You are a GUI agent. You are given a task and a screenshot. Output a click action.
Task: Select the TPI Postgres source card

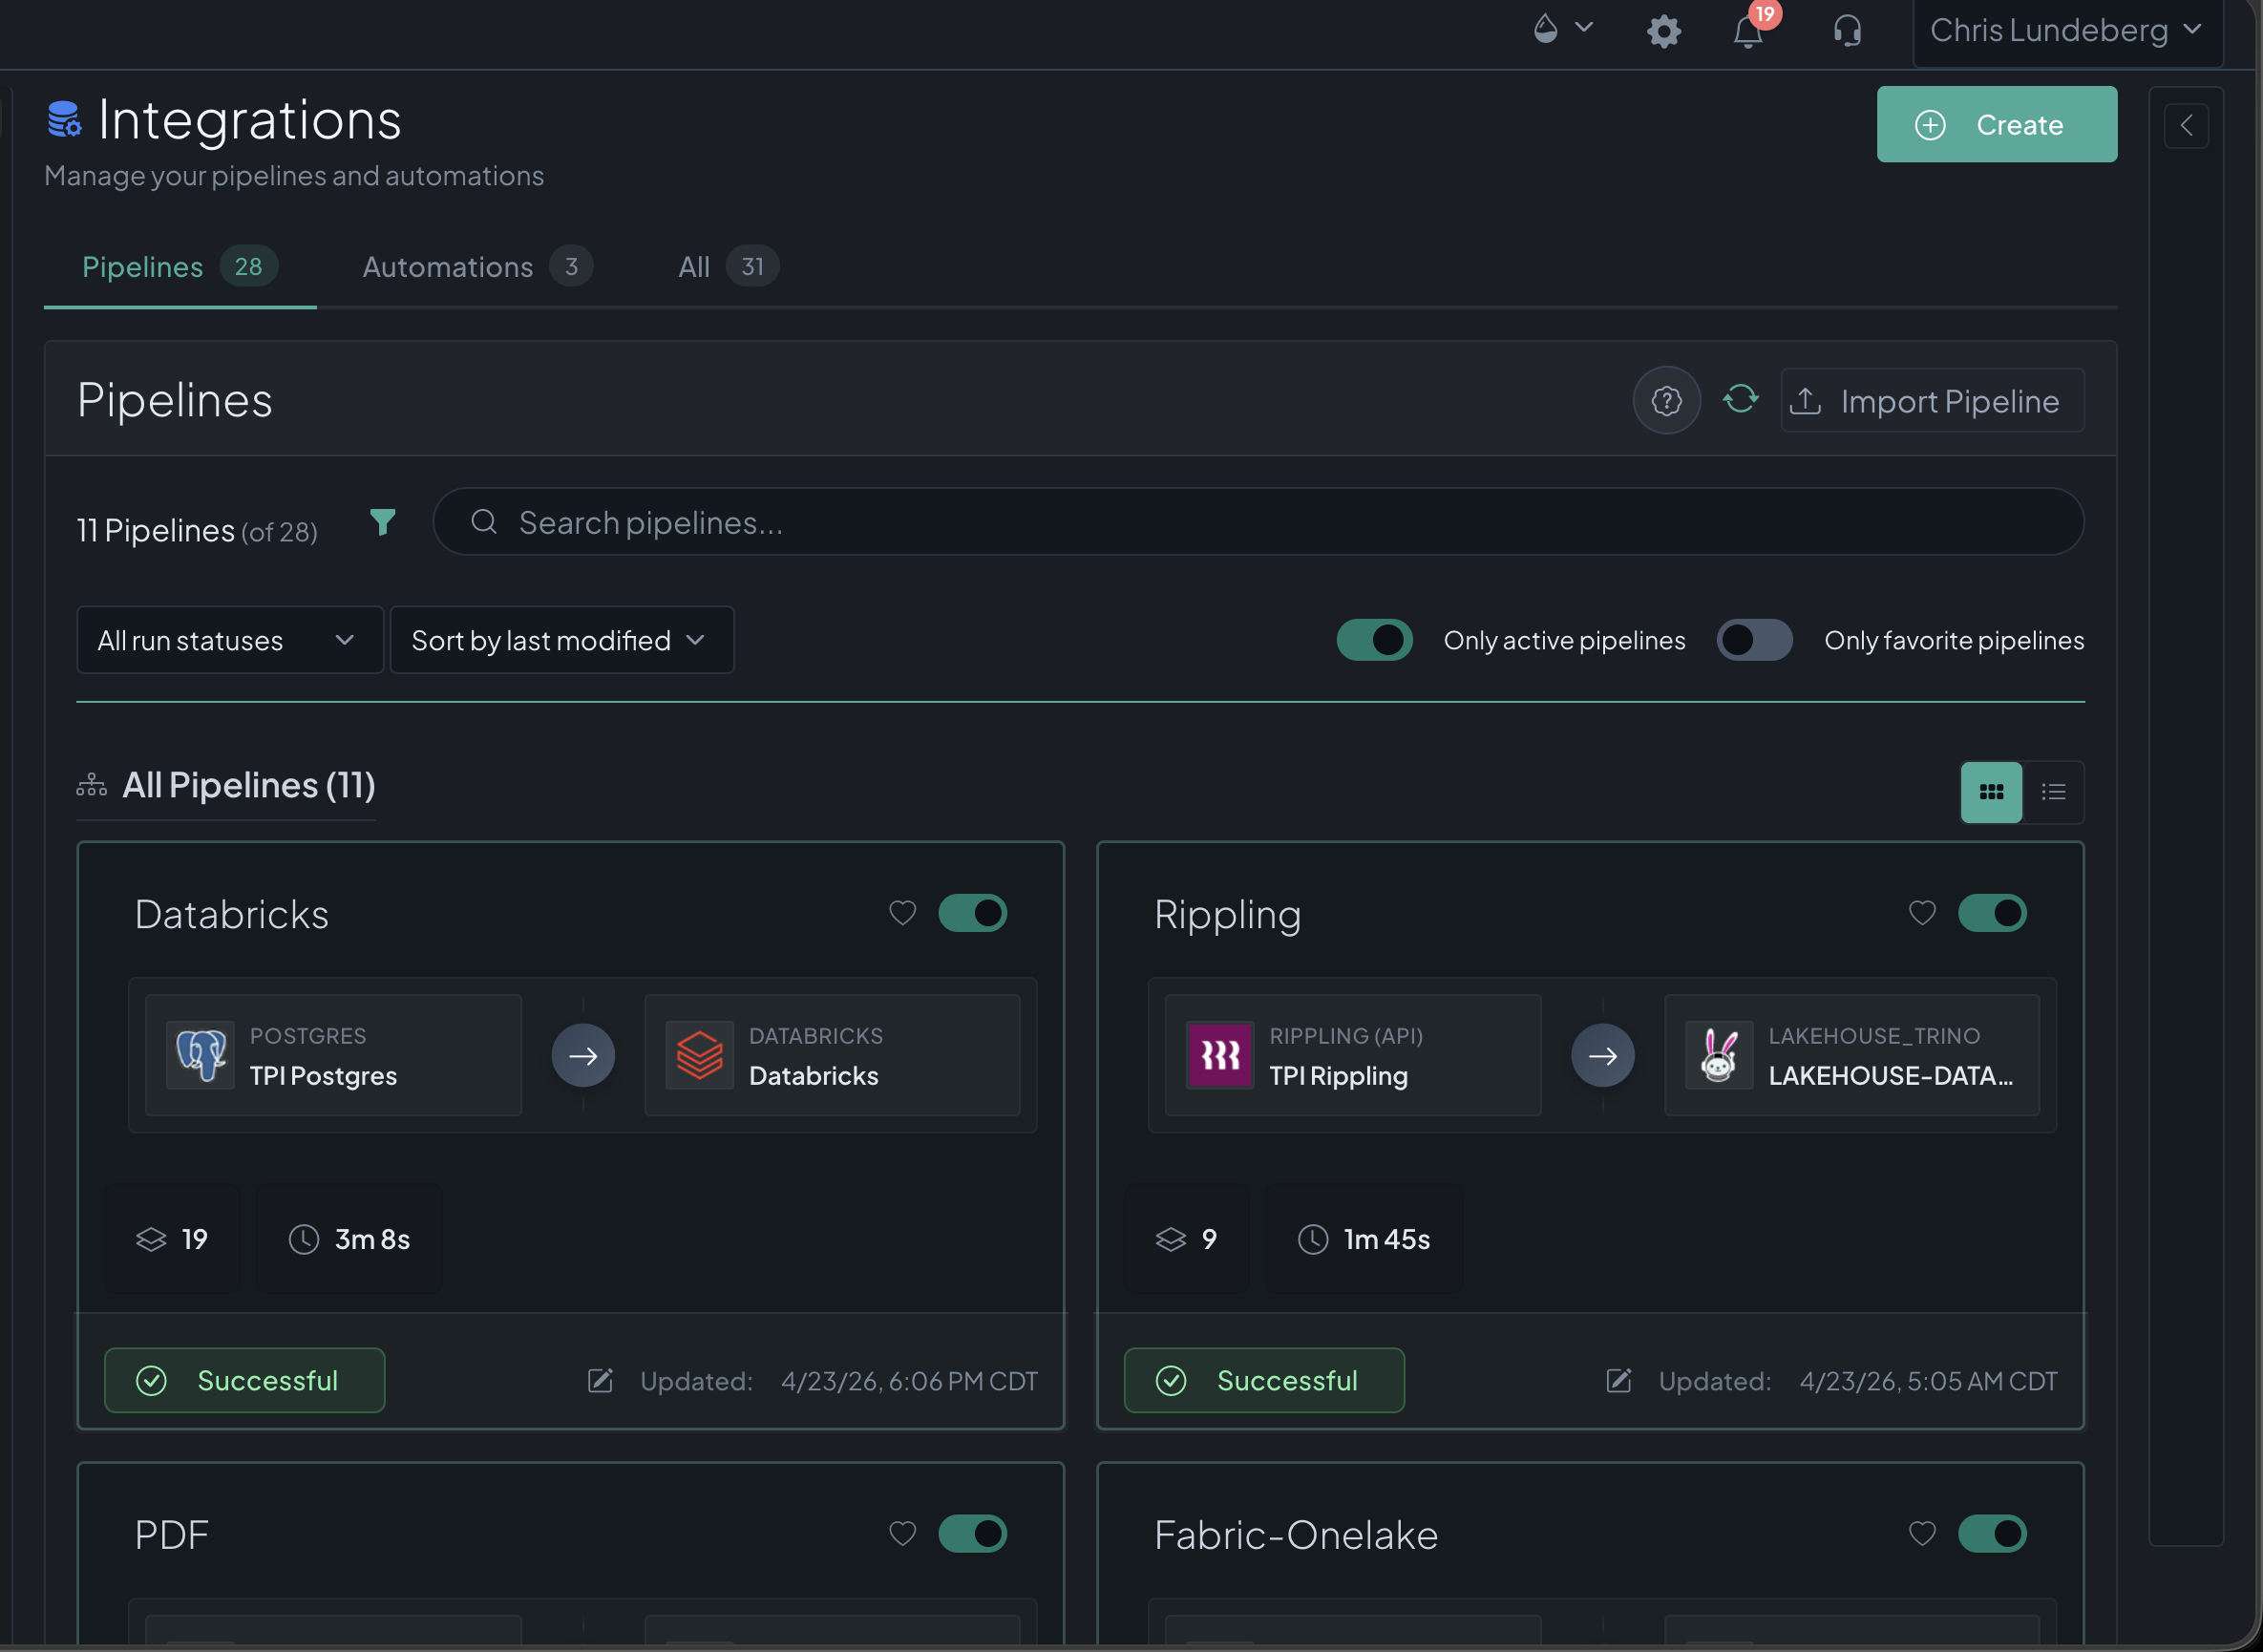(x=333, y=1055)
